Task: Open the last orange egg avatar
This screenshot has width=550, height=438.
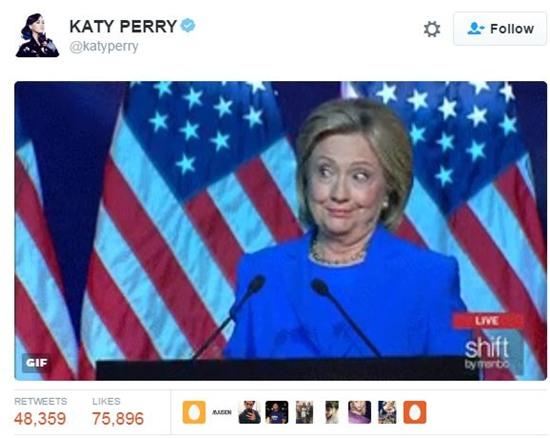Action: (x=415, y=412)
